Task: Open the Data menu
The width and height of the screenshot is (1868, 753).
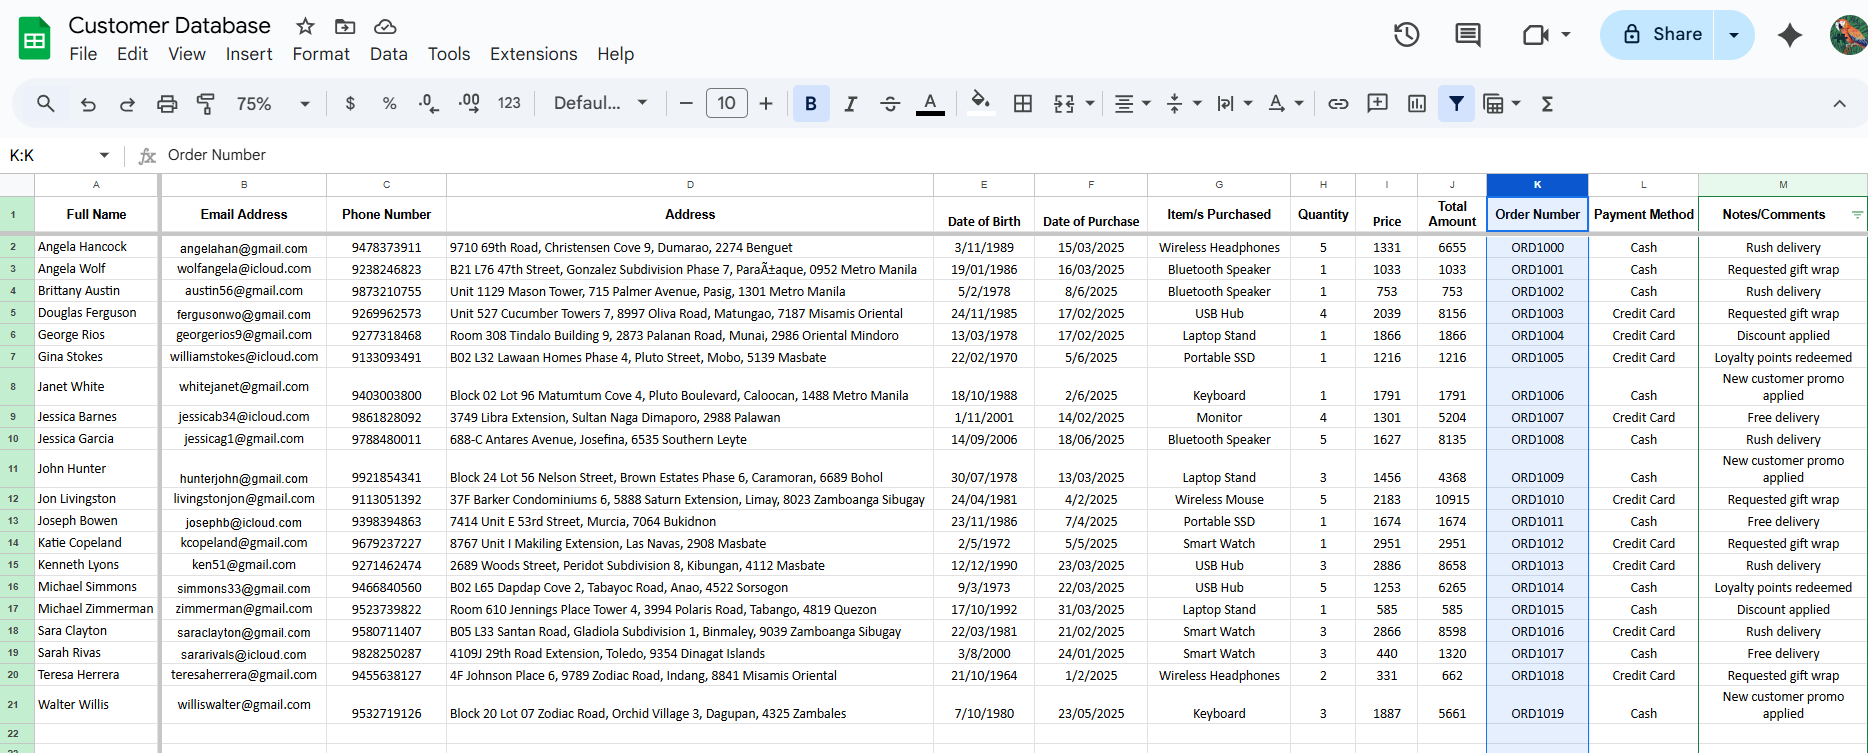Action: (x=389, y=54)
